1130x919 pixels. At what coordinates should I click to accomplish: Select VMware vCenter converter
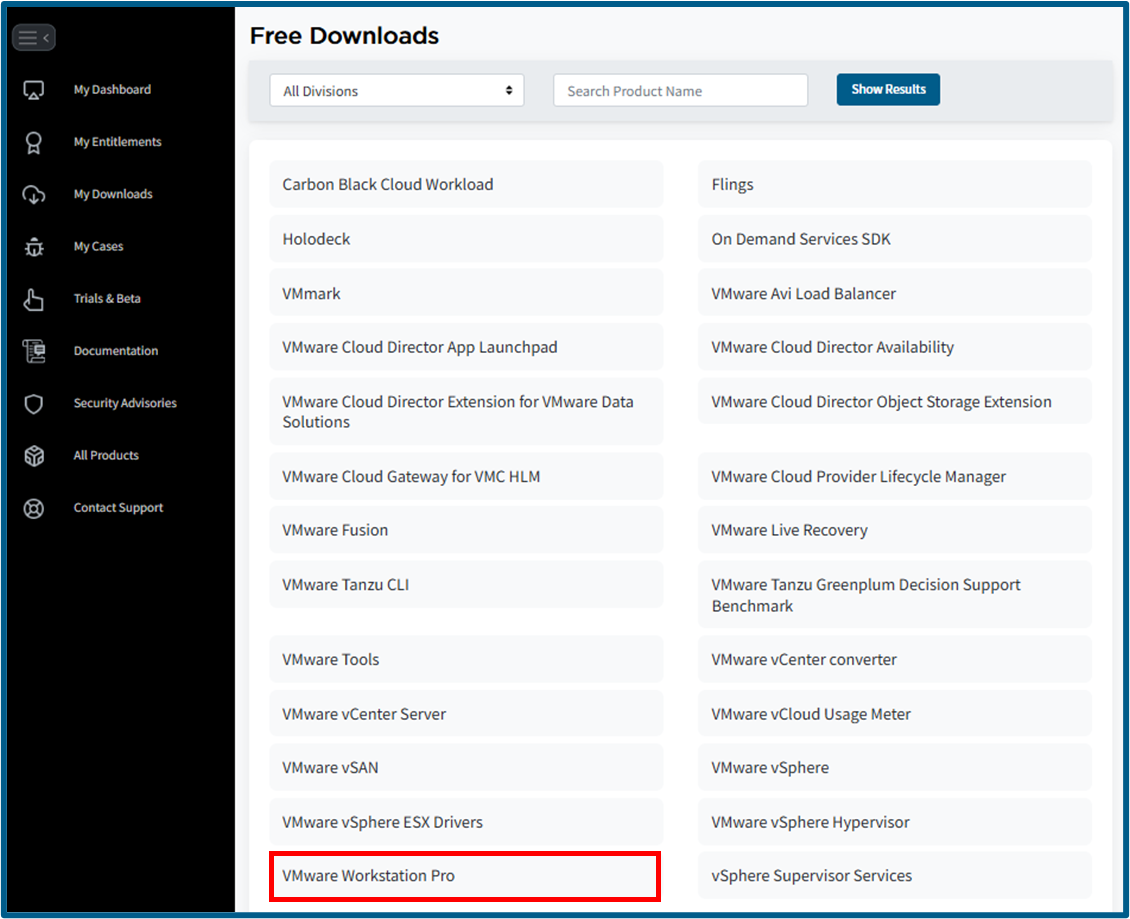894,660
